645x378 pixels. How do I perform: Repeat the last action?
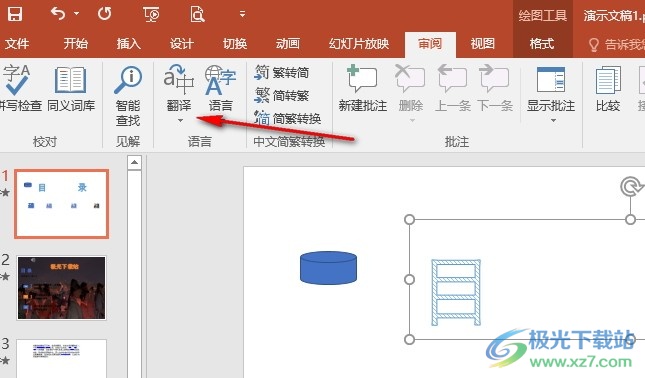tap(104, 14)
